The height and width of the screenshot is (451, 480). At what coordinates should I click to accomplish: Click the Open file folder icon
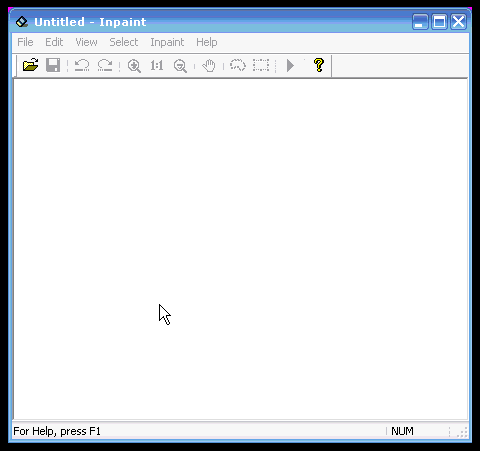point(30,65)
